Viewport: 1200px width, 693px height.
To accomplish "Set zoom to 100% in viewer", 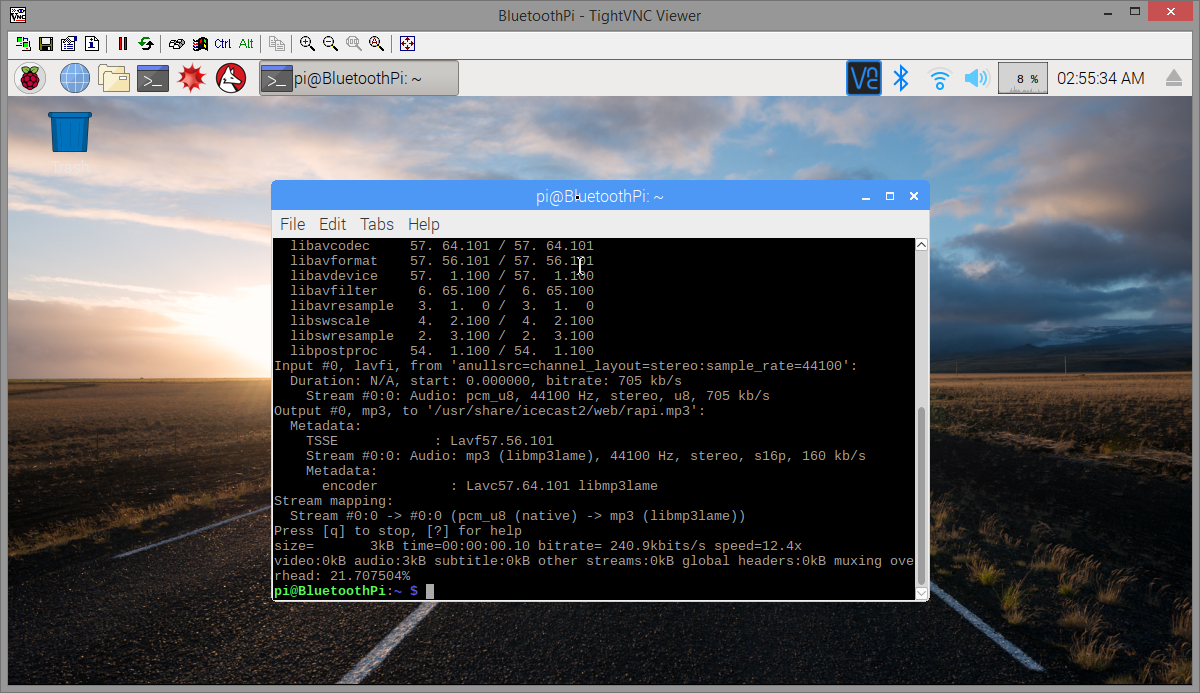I will click(353, 44).
